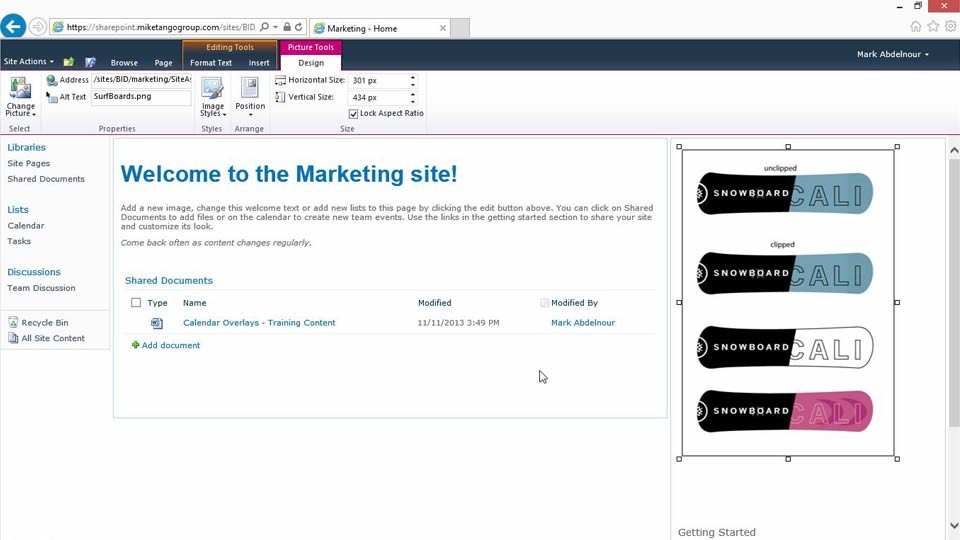This screenshot has width=960, height=540.
Task: Click the Horizontal Size value field
Action: point(378,81)
